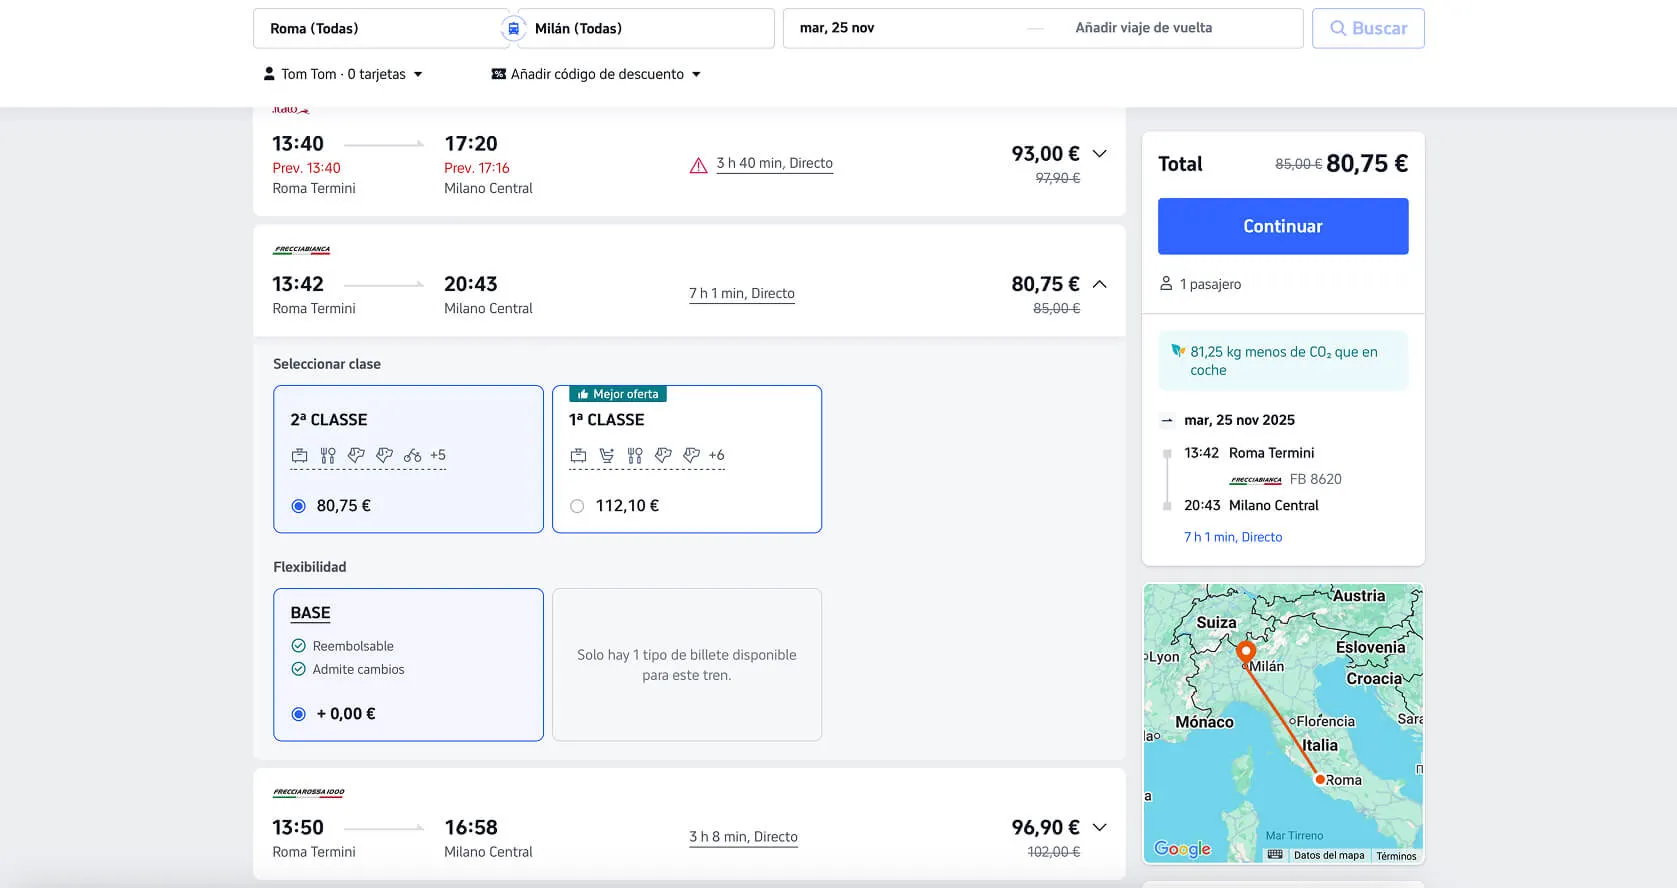This screenshot has height=888, width=1677.
Task: Click the Milán marker pin on the map
Action: click(1246, 654)
